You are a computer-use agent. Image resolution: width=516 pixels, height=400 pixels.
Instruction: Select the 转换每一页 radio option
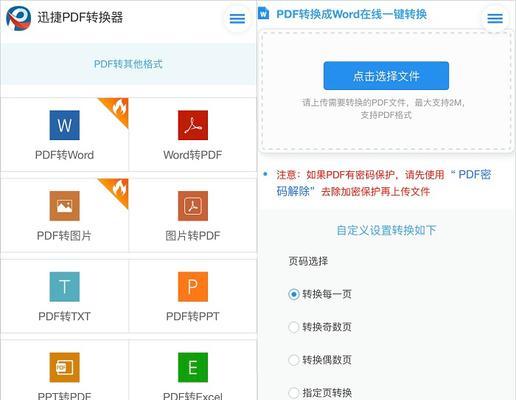294,294
